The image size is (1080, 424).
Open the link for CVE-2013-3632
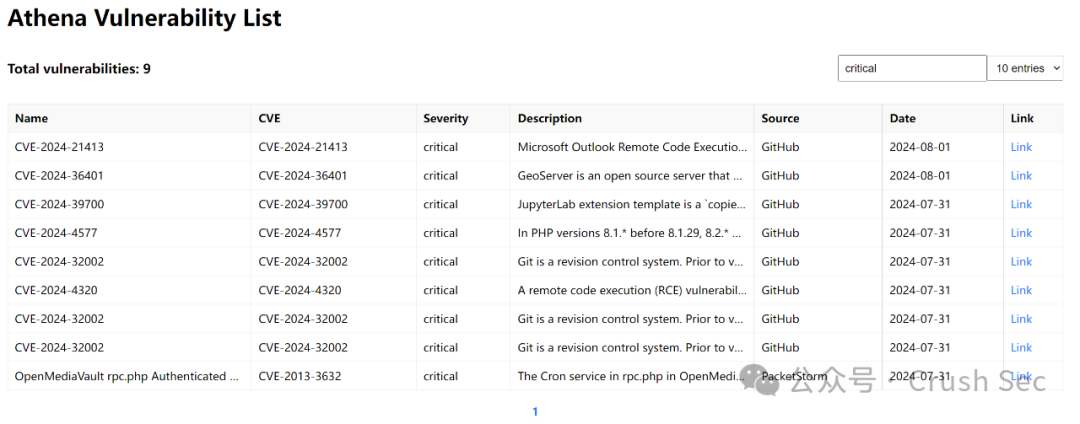pos(1021,376)
